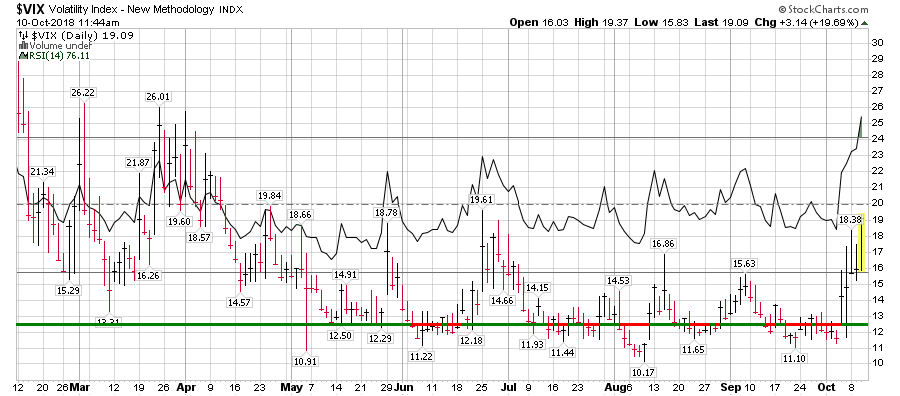900x396 pixels.
Task: Click the green up-arrow change indicator
Action: [x=864, y=23]
